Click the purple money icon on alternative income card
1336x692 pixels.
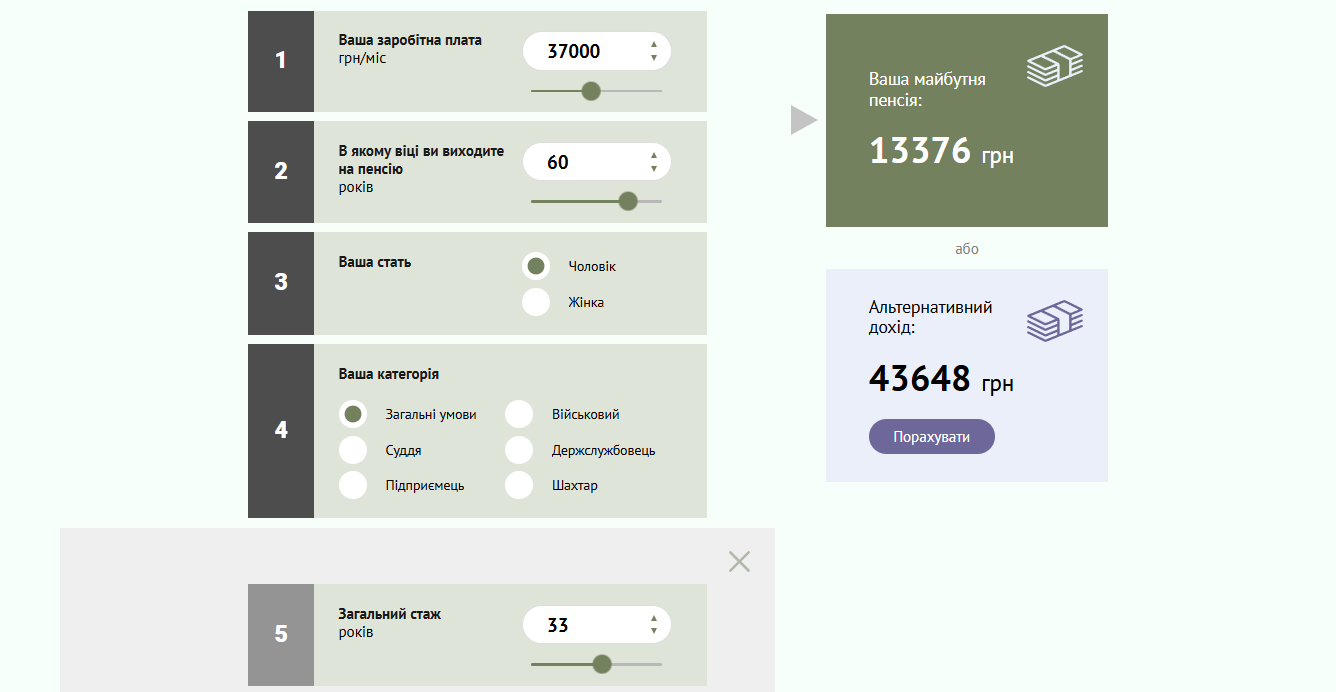(1054, 321)
